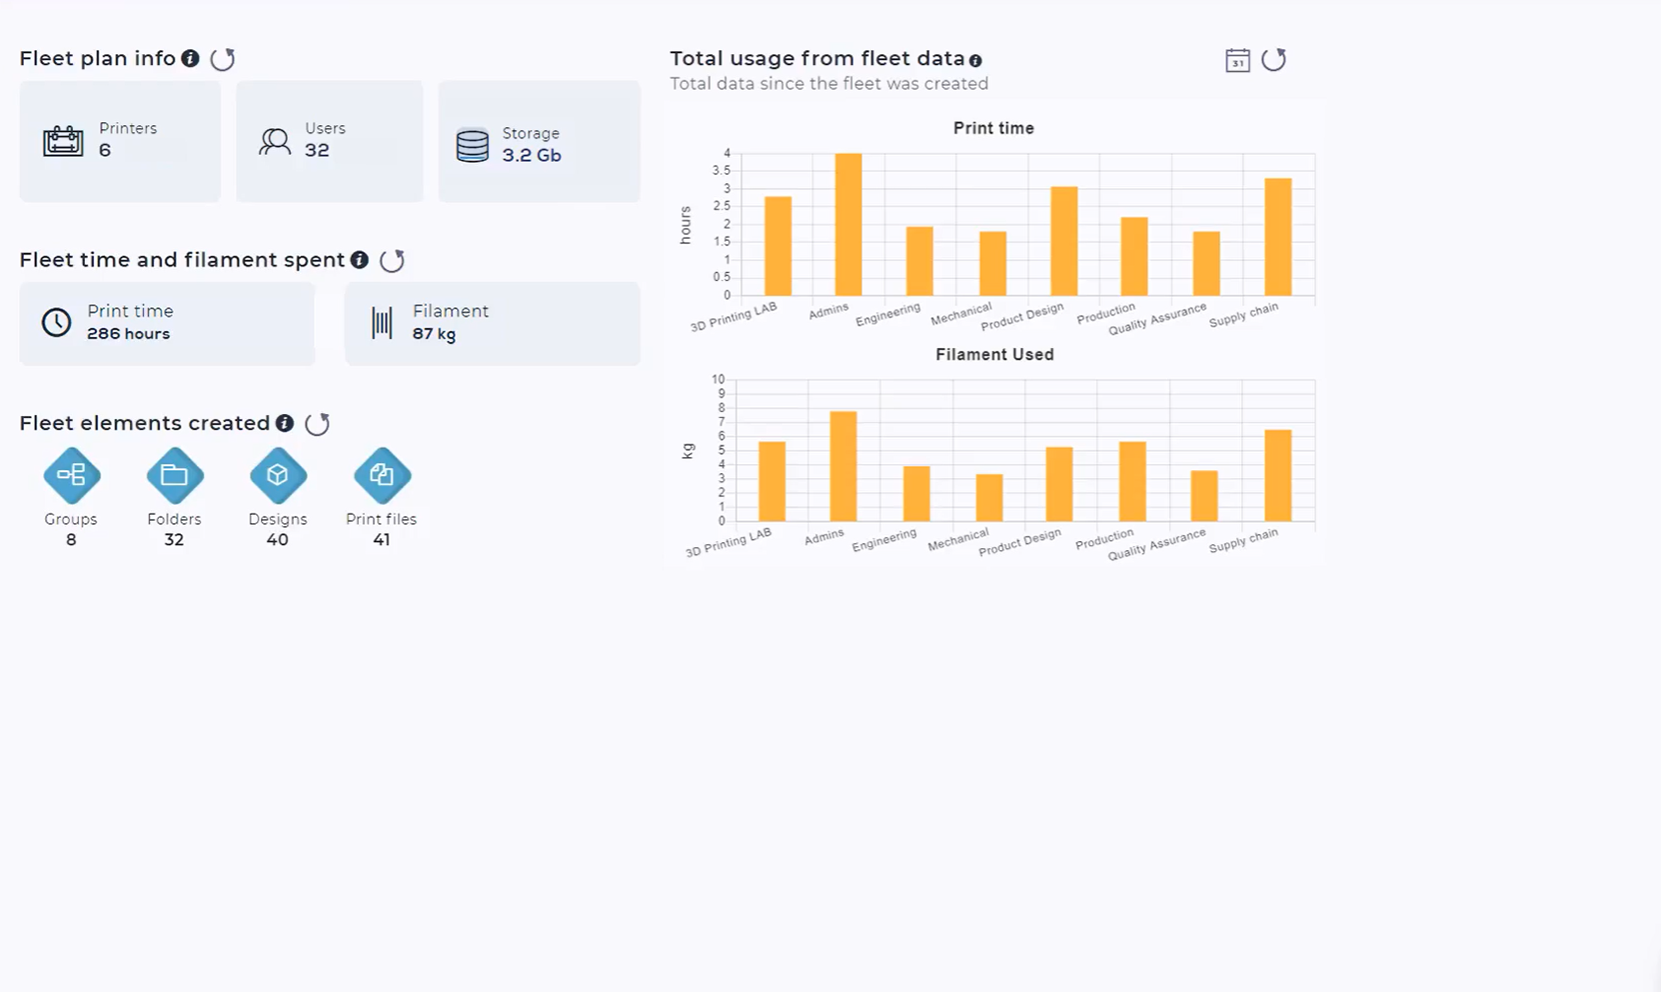Viewport: 1661px width, 992px height.
Task: Select the Print time 286 hours card
Action: pyautogui.click(x=167, y=323)
